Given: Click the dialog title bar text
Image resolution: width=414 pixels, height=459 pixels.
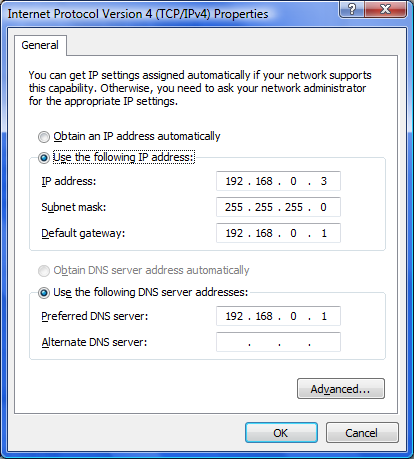Looking at the screenshot, I should (x=138, y=14).
